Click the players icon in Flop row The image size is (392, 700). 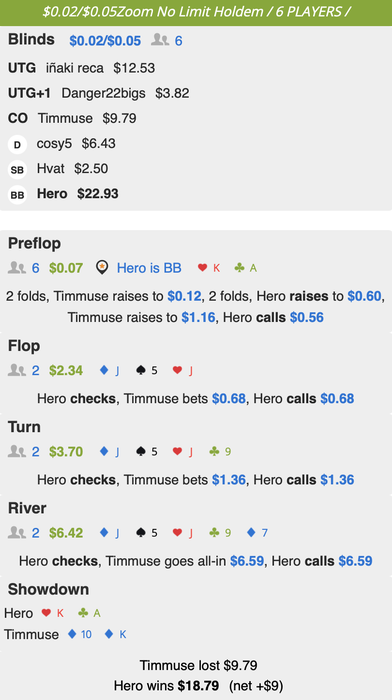(17, 371)
